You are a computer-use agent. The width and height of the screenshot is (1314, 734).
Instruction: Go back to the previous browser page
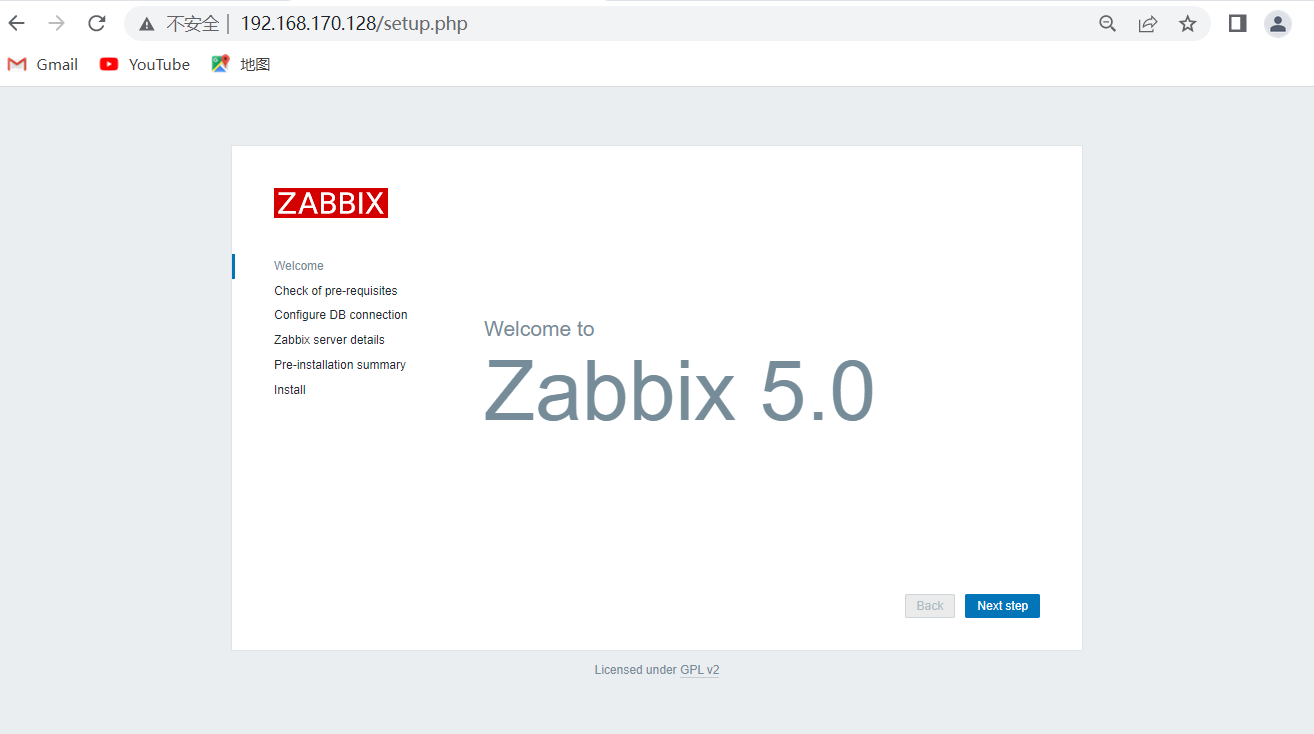17,23
